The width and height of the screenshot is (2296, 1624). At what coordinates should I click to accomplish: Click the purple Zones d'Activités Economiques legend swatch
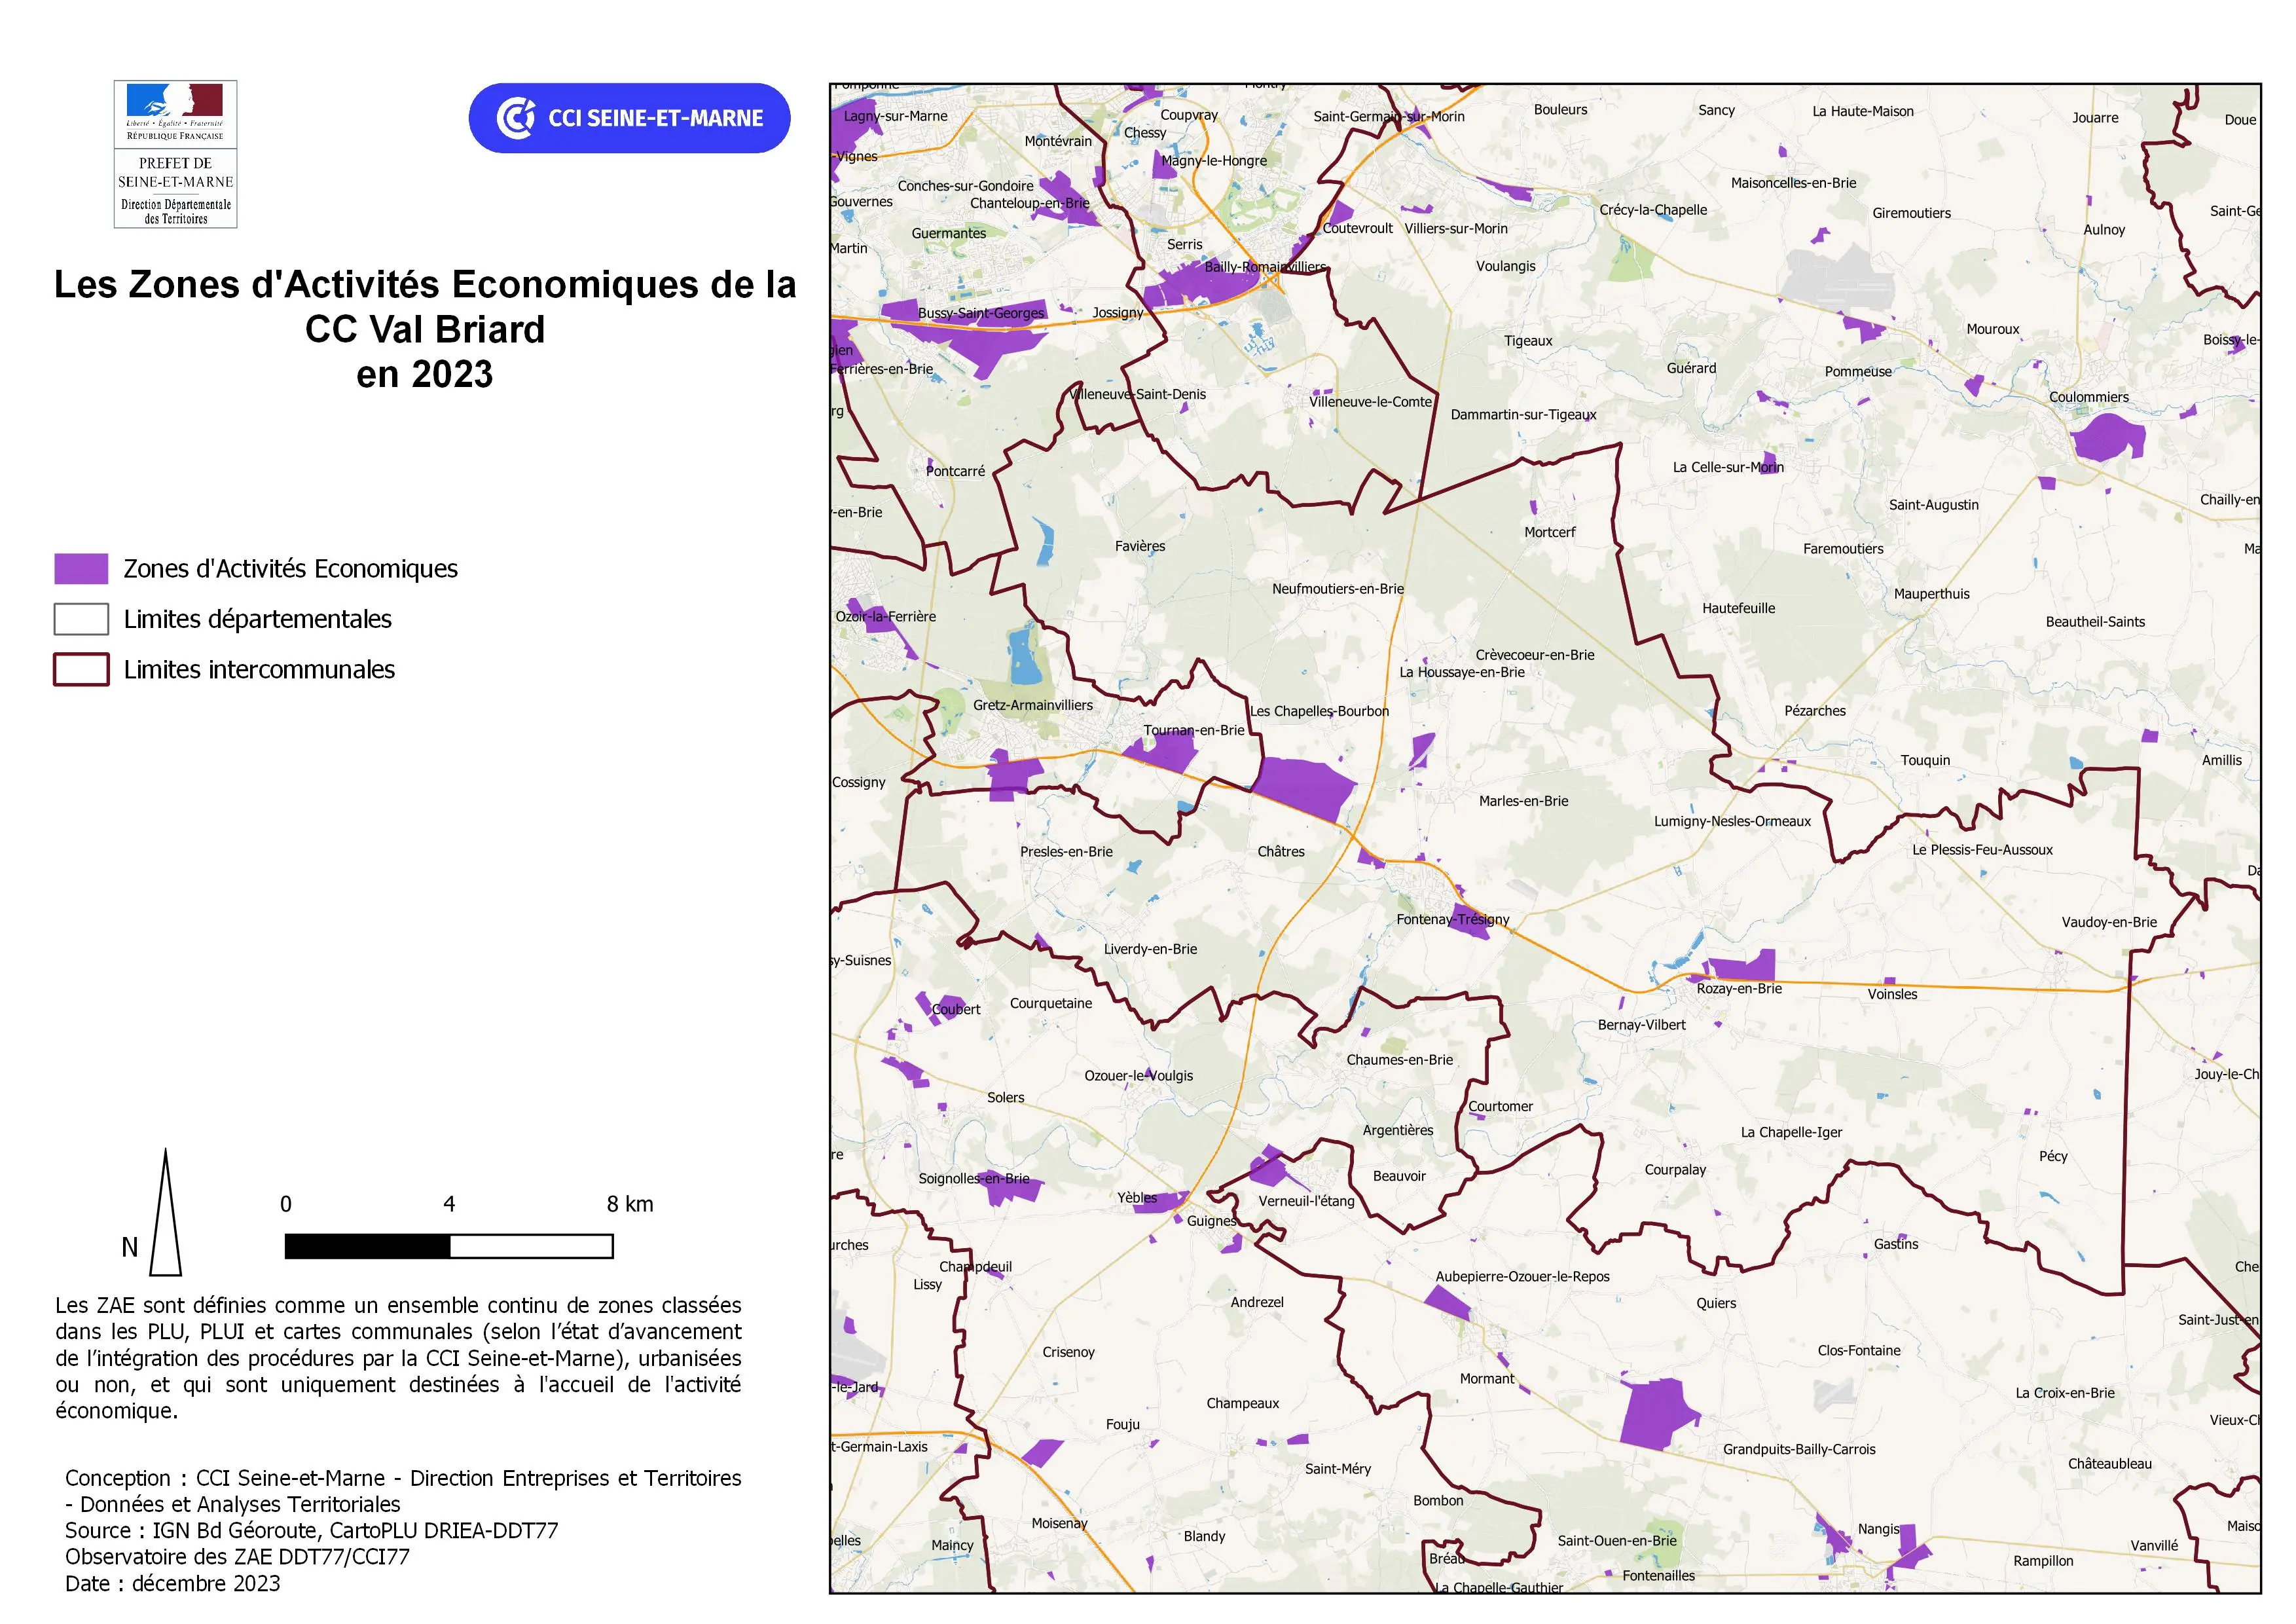81,568
